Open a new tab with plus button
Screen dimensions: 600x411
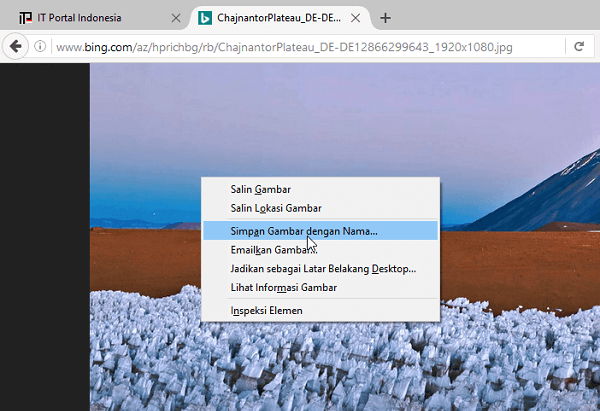click(385, 18)
